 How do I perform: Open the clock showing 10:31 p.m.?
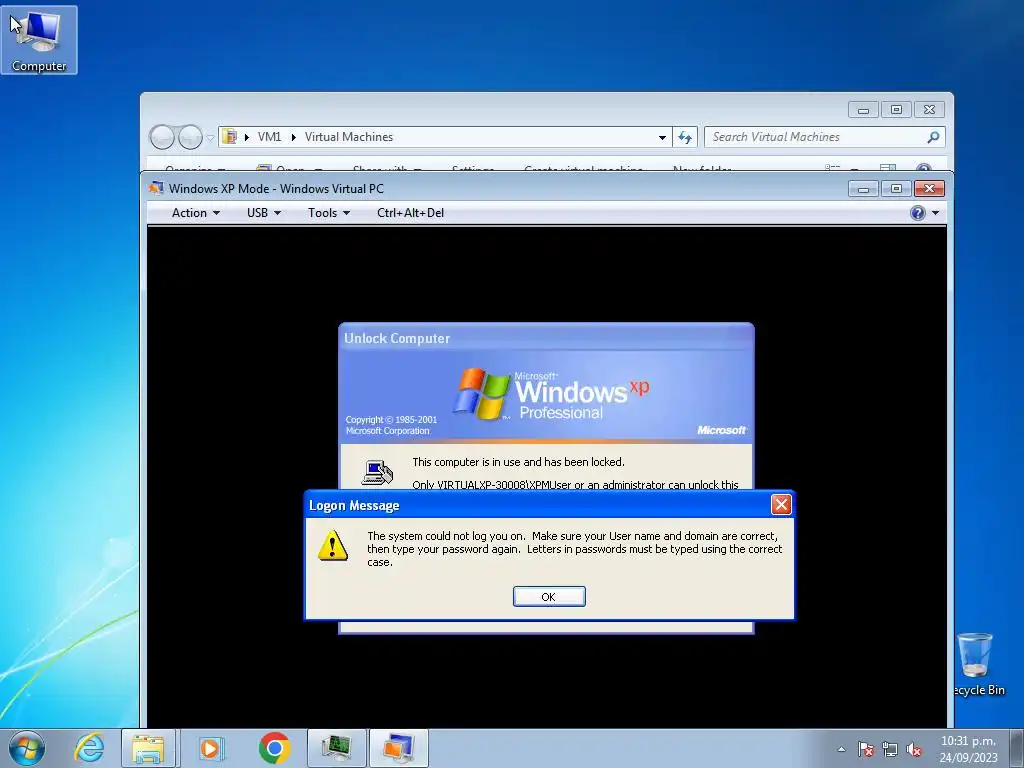(968, 748)
